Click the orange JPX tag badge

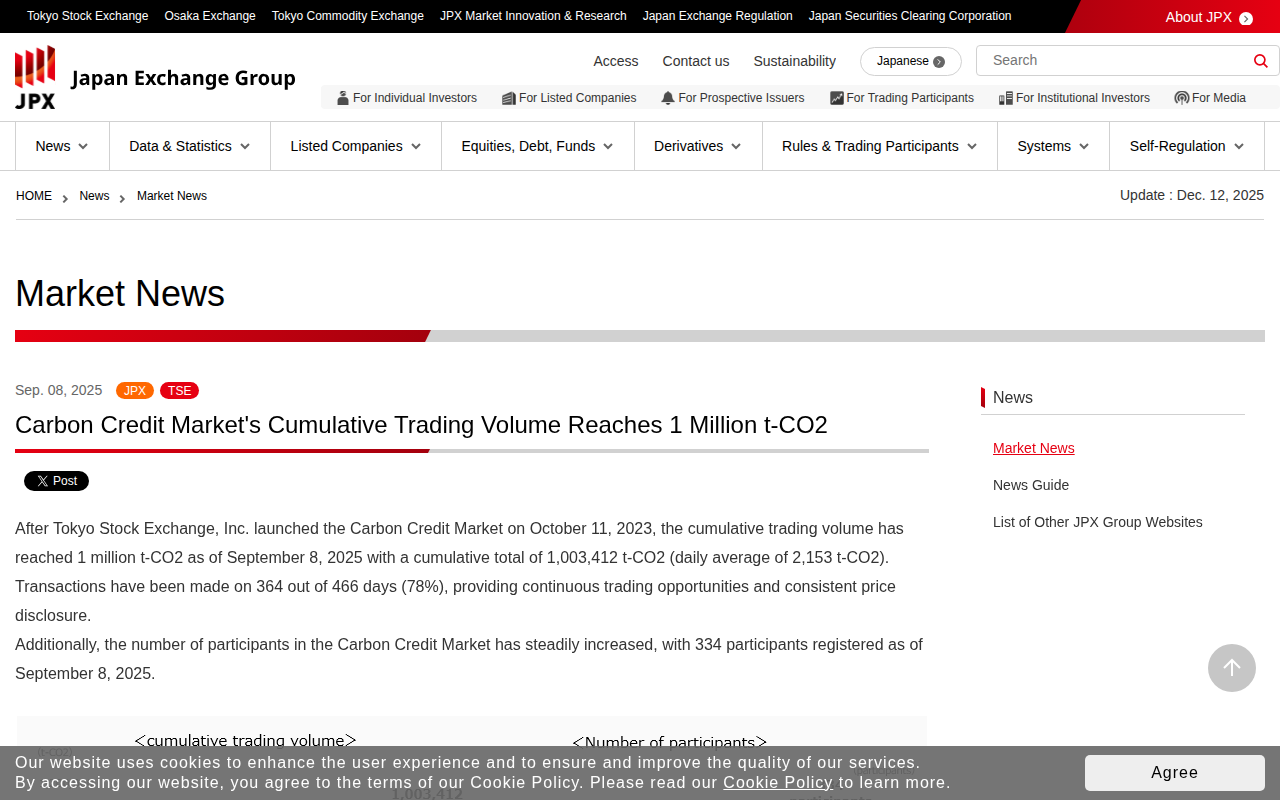pyautogui.click(x=135, y=391)
